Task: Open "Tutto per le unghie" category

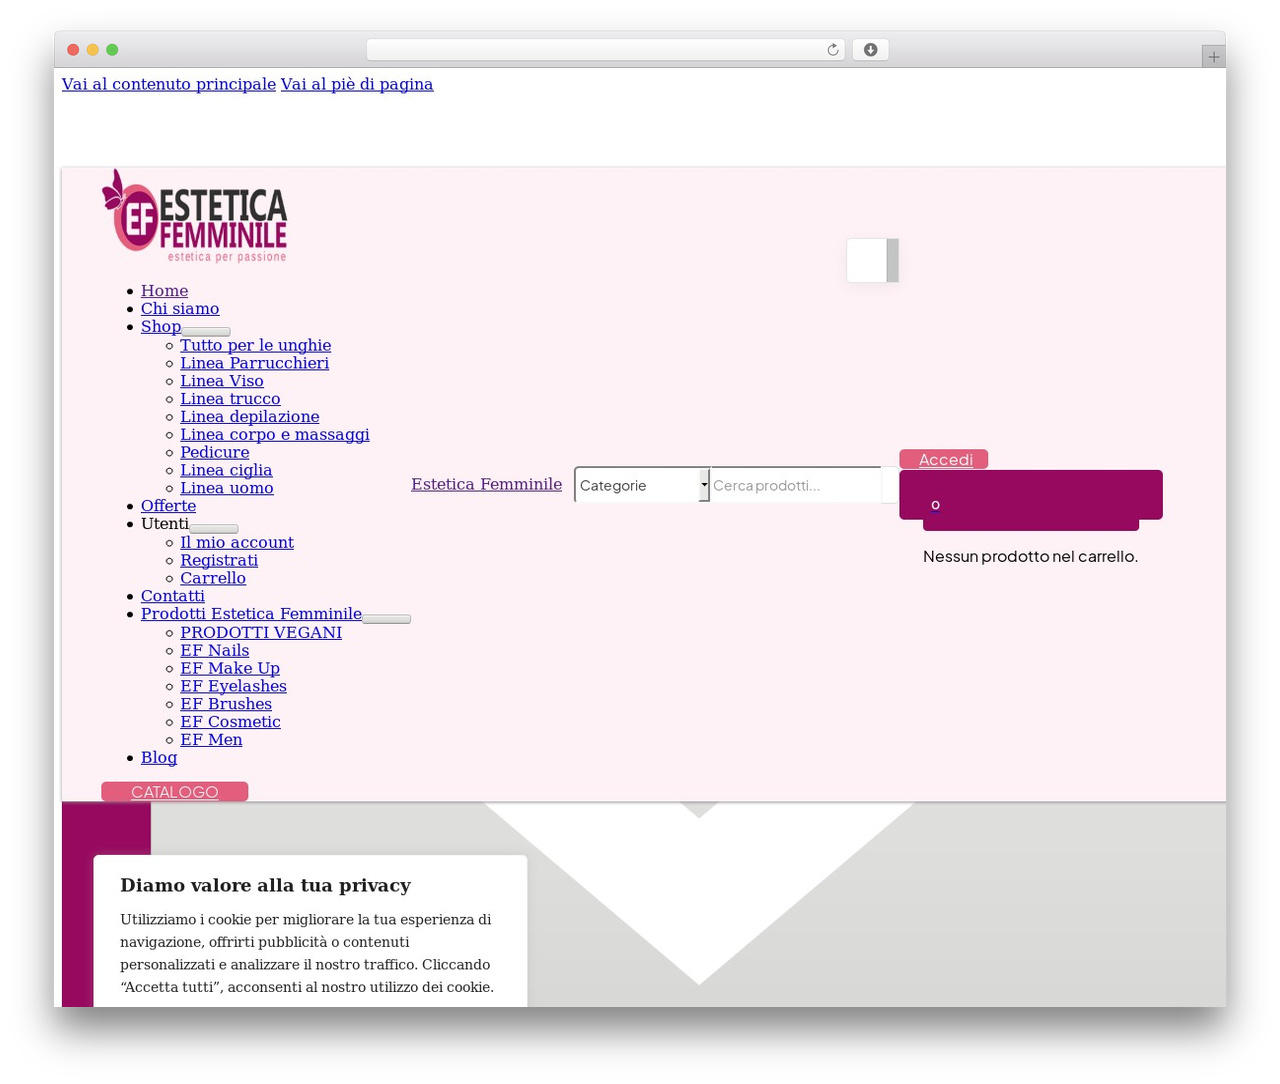Action: [256, 345]
